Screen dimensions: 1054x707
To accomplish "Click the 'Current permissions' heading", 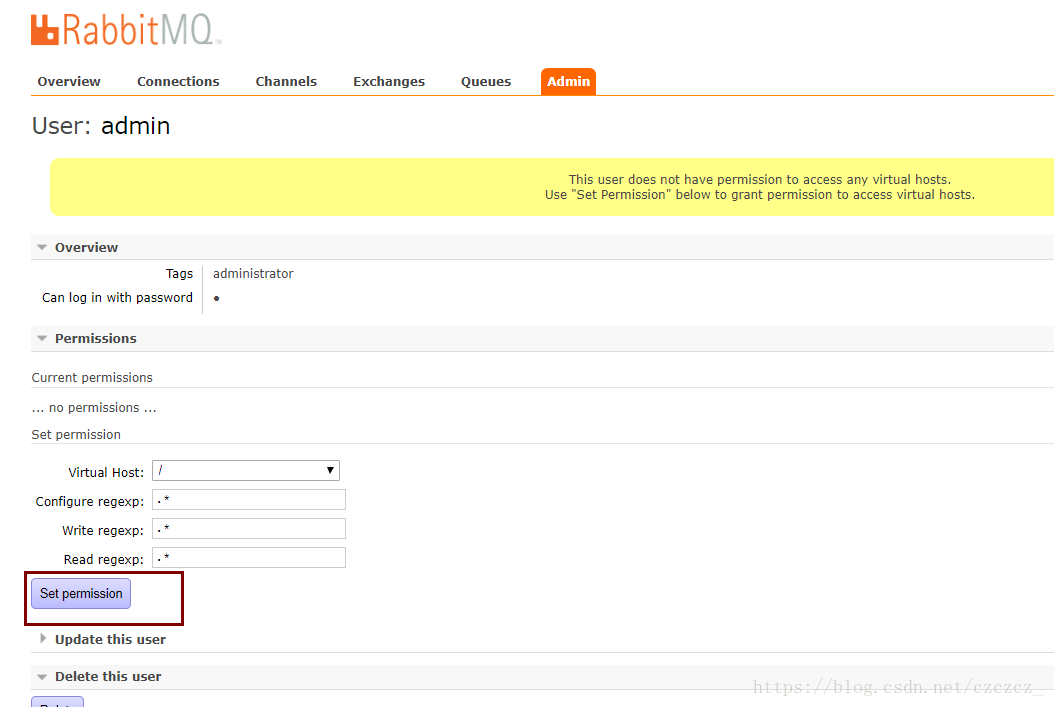I will coord(92,377).
